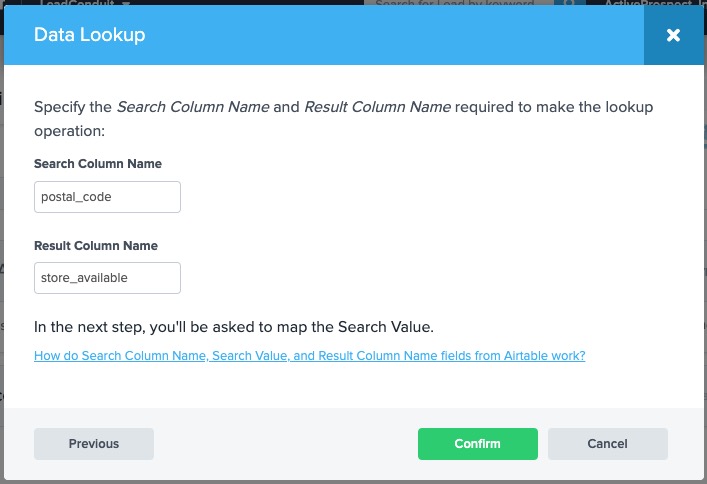Click the blue header bar beside the title

point(400,35)
